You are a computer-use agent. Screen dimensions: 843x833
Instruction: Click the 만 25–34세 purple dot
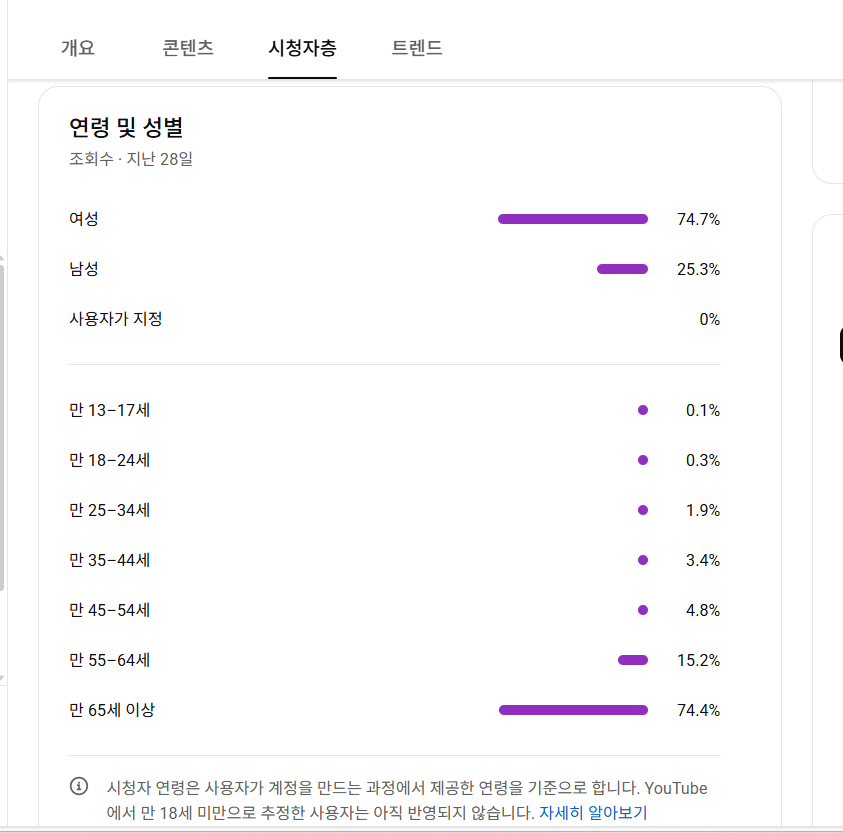[643, 510]
